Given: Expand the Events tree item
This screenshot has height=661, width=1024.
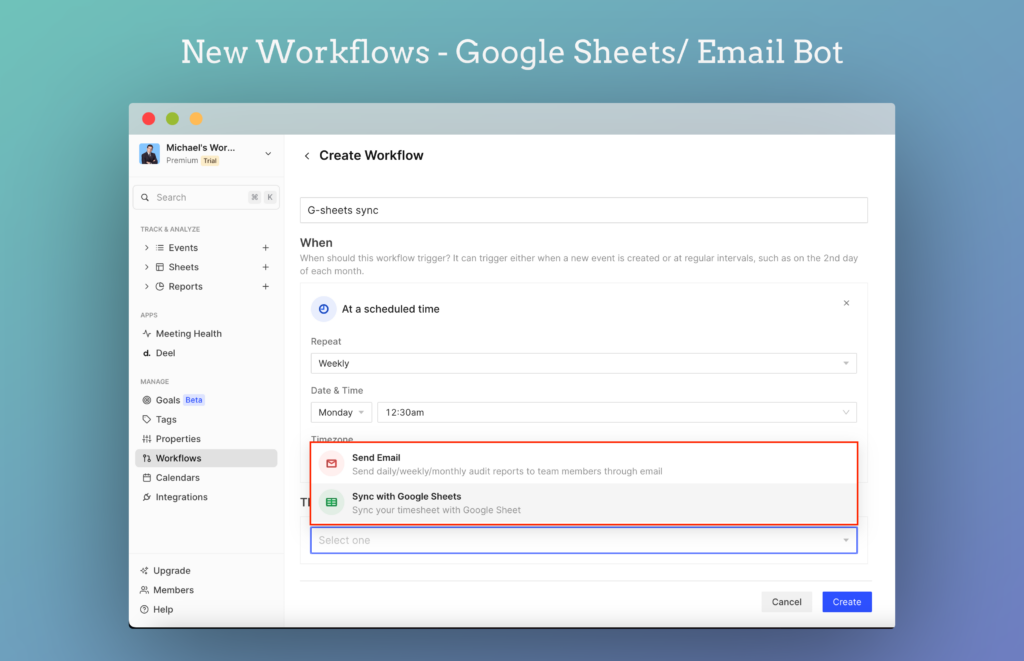Looking at the screenshot, I should 146,248.
